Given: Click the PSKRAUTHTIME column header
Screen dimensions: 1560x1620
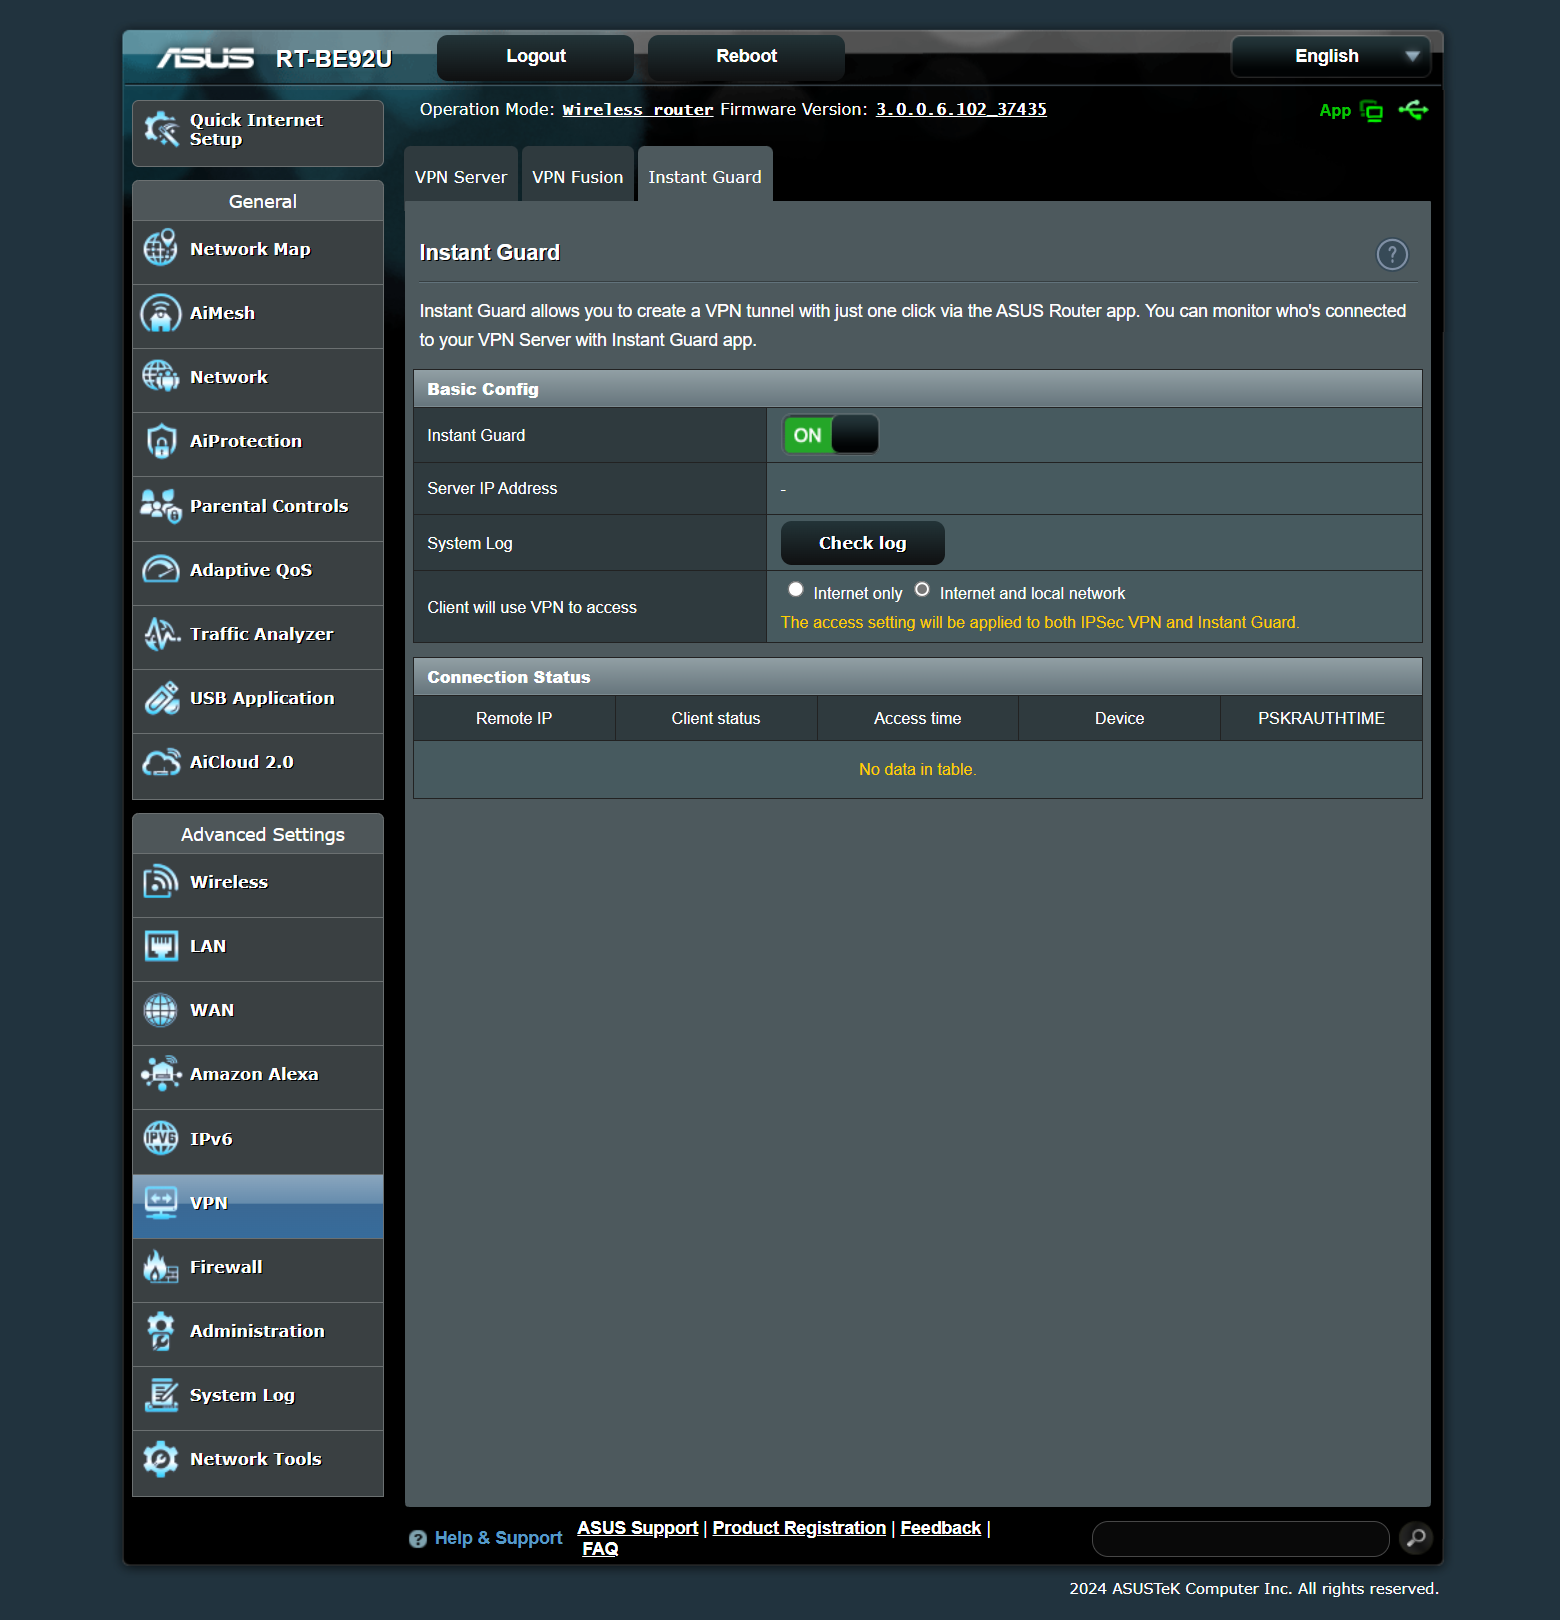Looking at the screenshot, I should click(1322, 718).
